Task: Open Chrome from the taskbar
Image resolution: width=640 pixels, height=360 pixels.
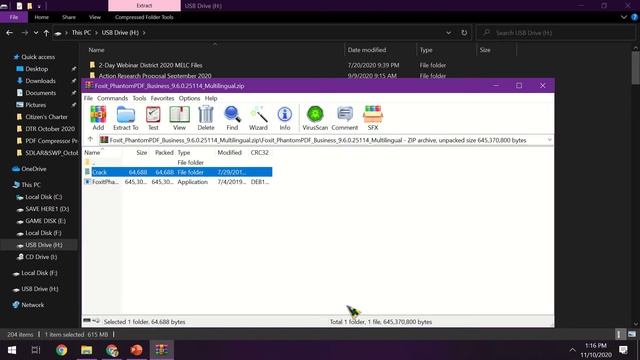Action: click(x=62, y=350)
